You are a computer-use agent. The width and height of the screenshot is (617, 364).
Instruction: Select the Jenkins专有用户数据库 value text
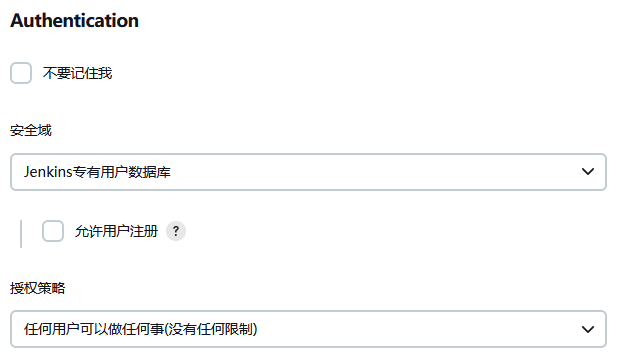tap(97, 172)
